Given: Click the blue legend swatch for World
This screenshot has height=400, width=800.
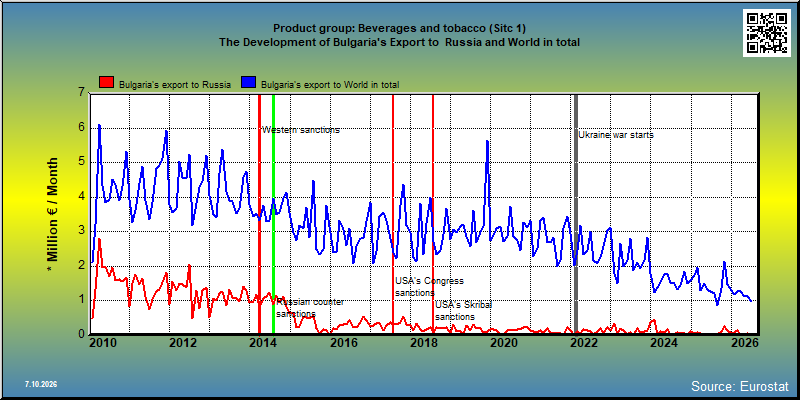Looking at the screenshot, I should tap(248, 82).
